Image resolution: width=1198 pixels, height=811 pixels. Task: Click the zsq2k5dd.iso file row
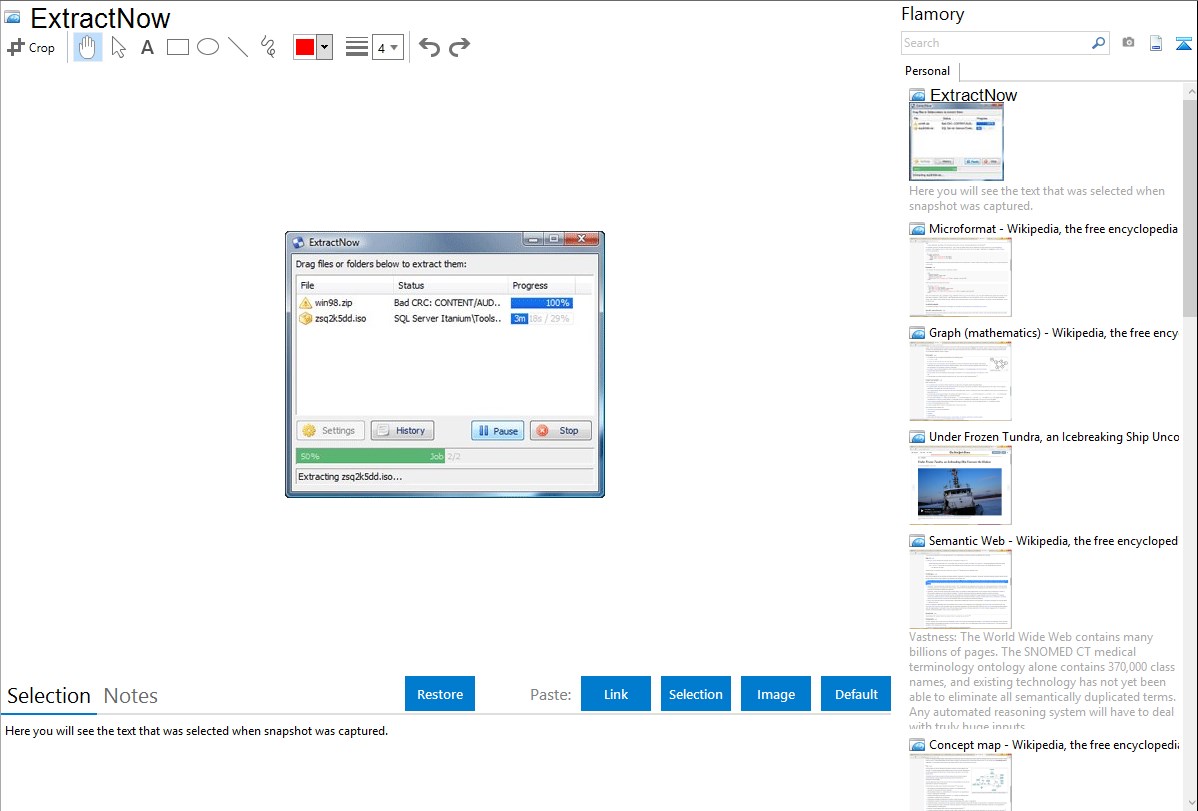click(x=445, y=319)
